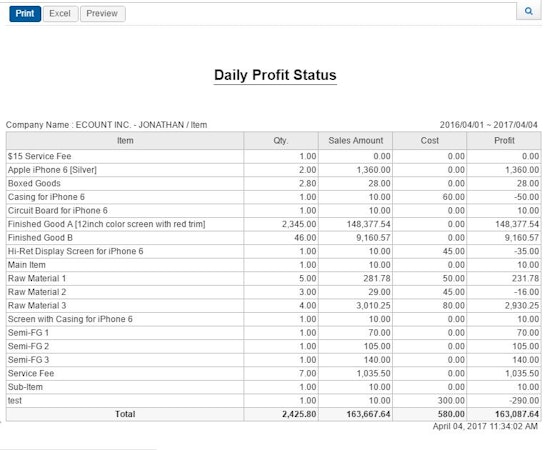Screen dimensions: 553x450
Task: Click sales amount 9,160.57 for Finished Good B
Action: click(x=373, y=238)
